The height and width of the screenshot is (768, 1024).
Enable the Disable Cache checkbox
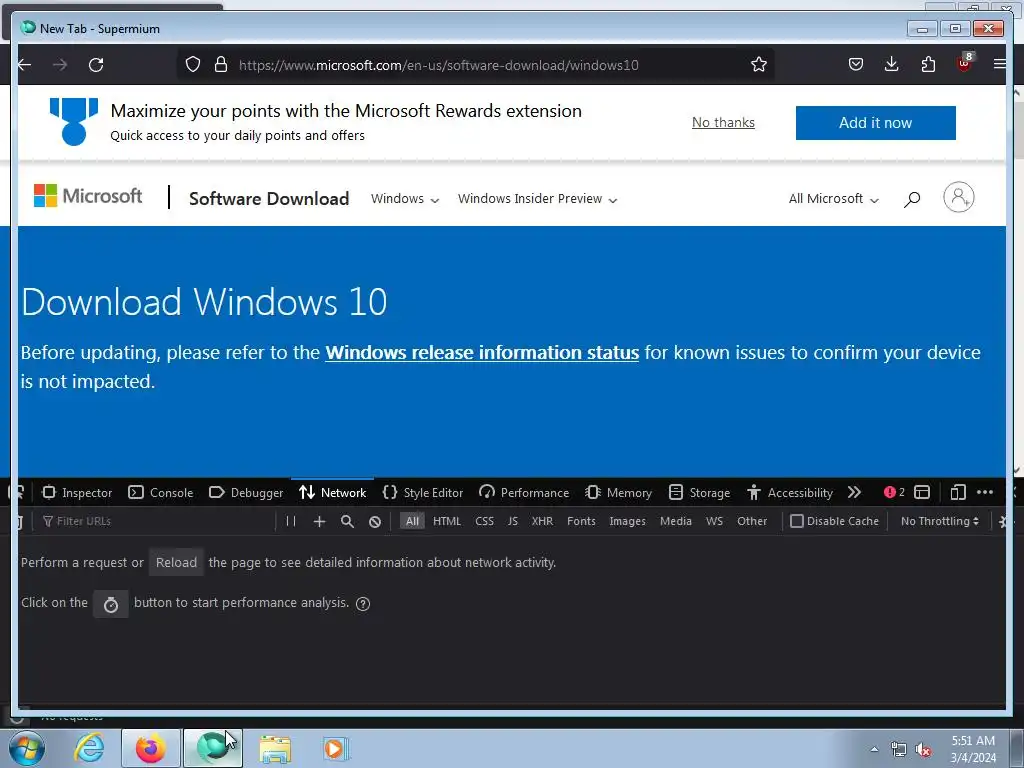pos(797,521)
